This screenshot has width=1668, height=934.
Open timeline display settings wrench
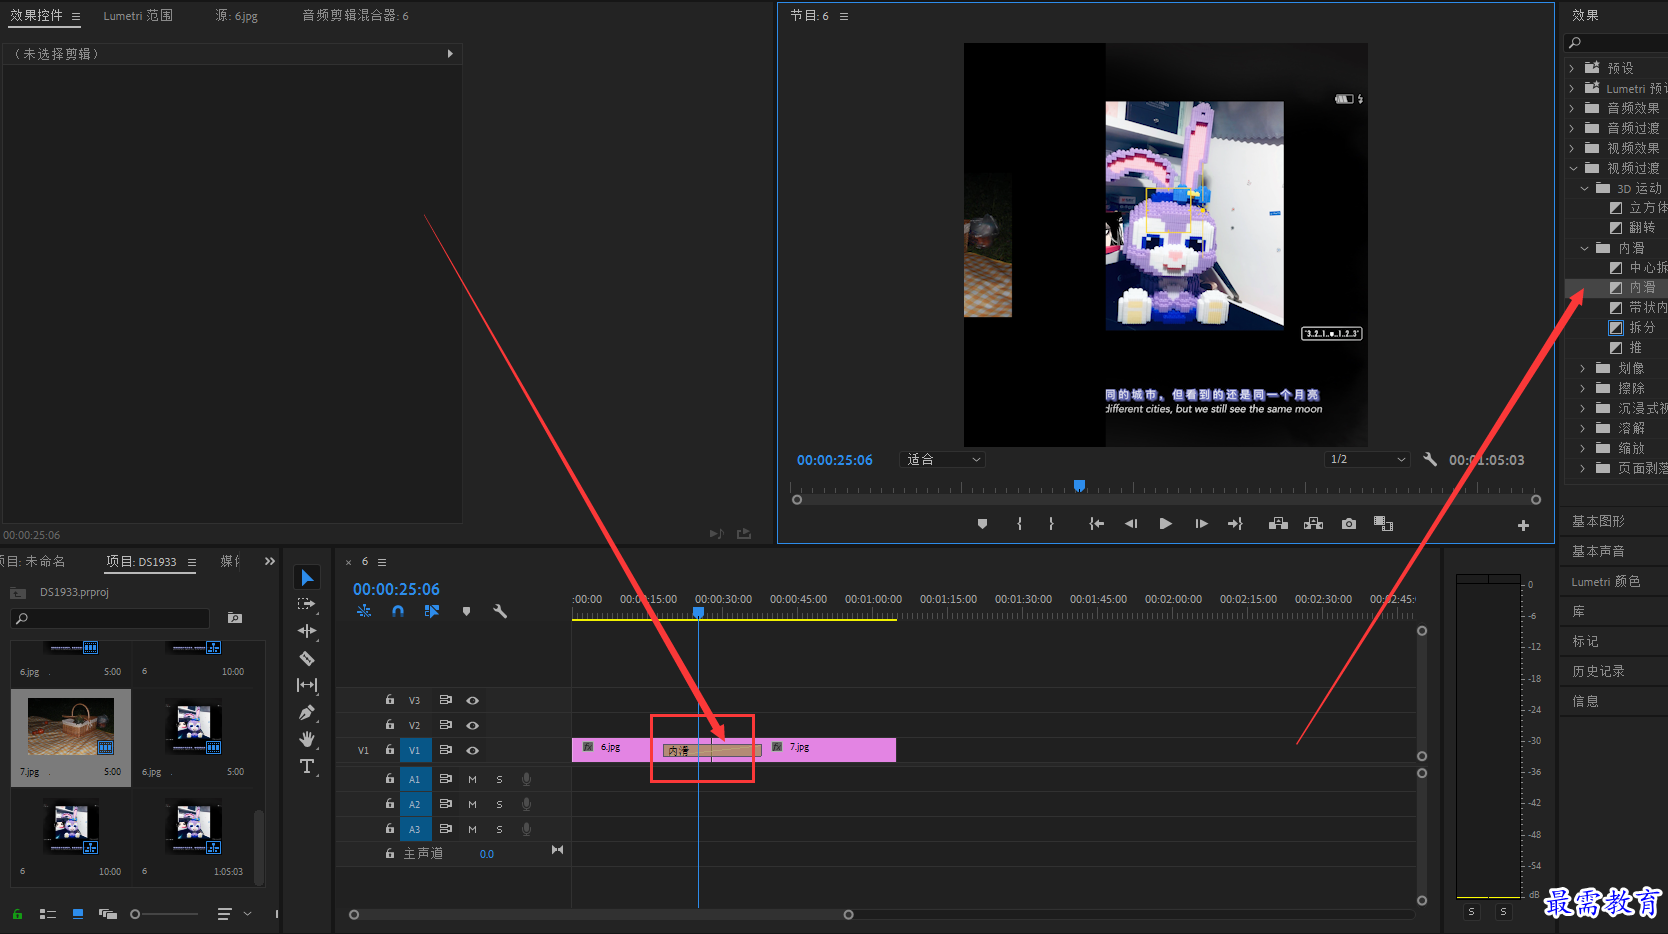tap(500, 611)
